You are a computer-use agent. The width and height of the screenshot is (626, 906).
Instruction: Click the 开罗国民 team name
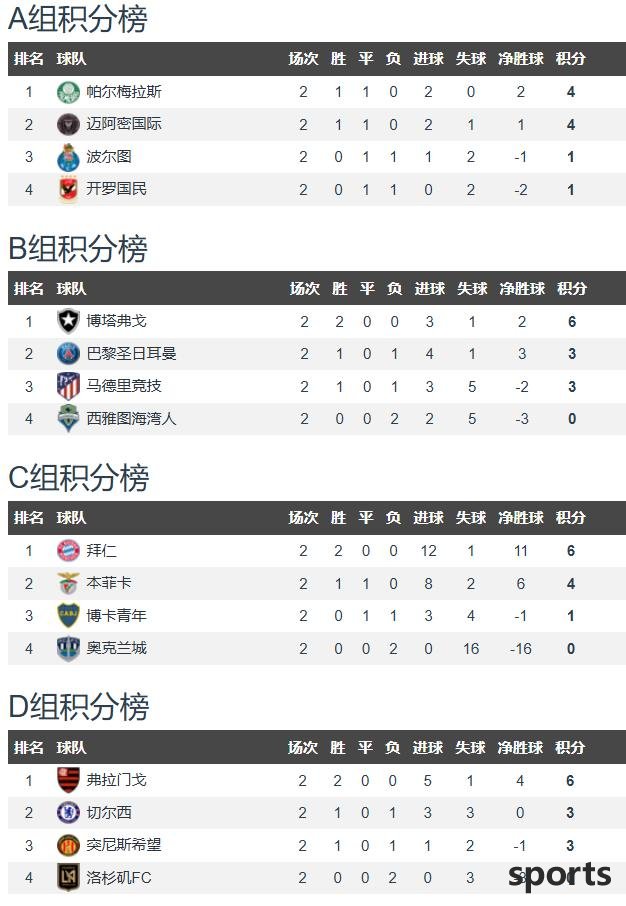(x=116, y=189)
